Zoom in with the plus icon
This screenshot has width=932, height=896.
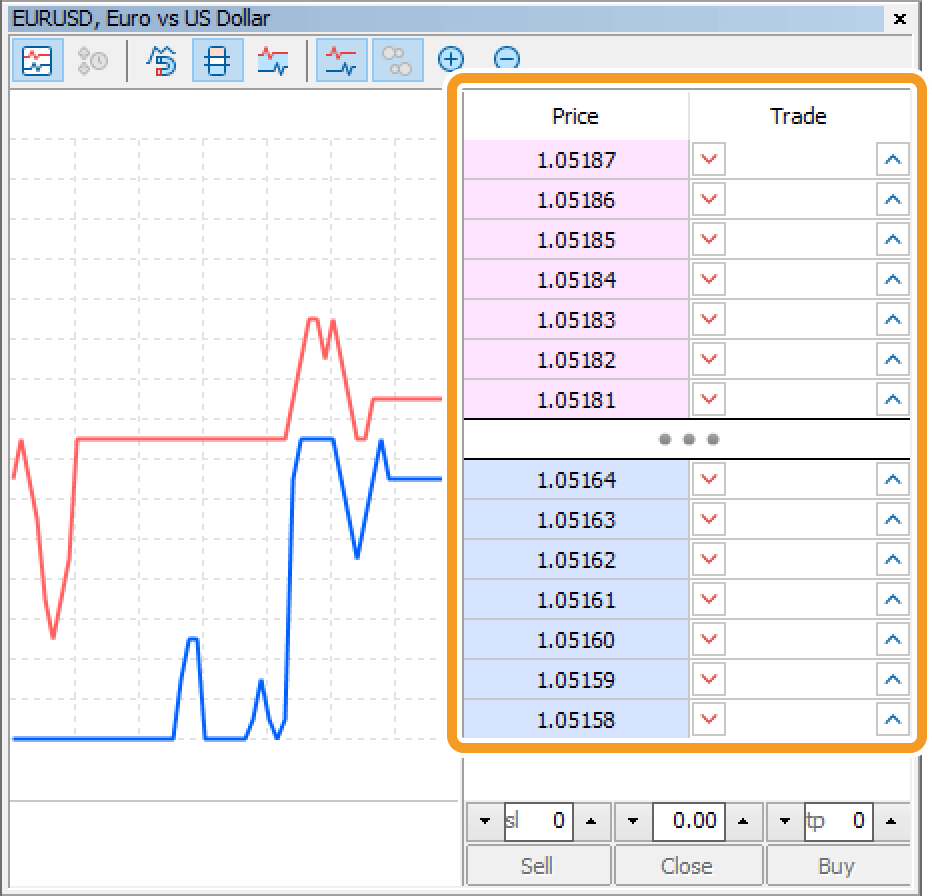pyautogui.click(x=452, y=60)
